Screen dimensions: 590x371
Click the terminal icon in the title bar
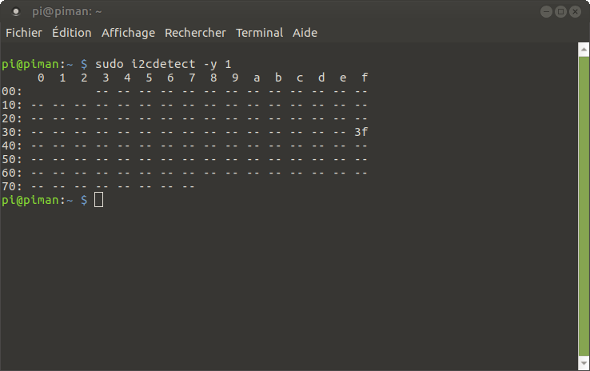[x=16, y=12]
